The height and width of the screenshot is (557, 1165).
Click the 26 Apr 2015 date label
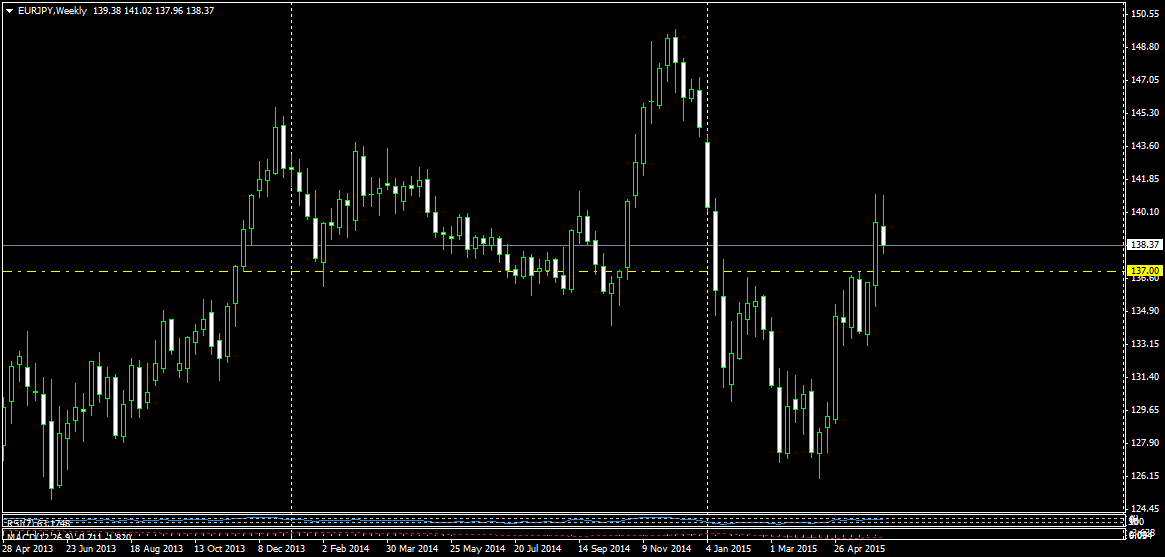(x=859, y=549)
